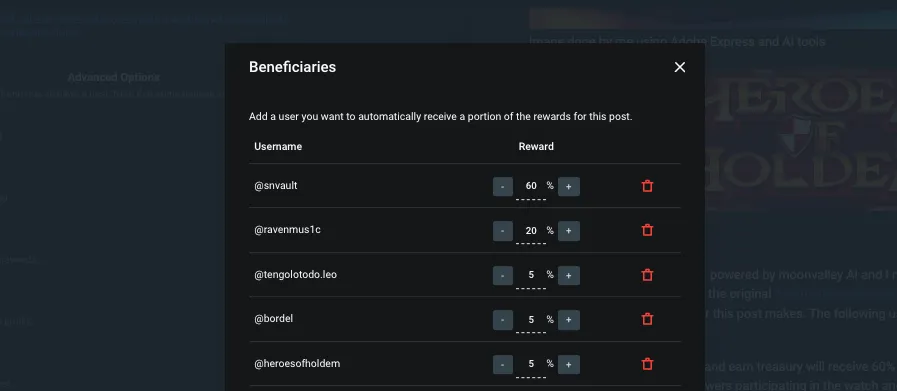Click minus for @heroesofholdem reward
The width and height of the screenshot is (897, 391).
pos(503,364)
